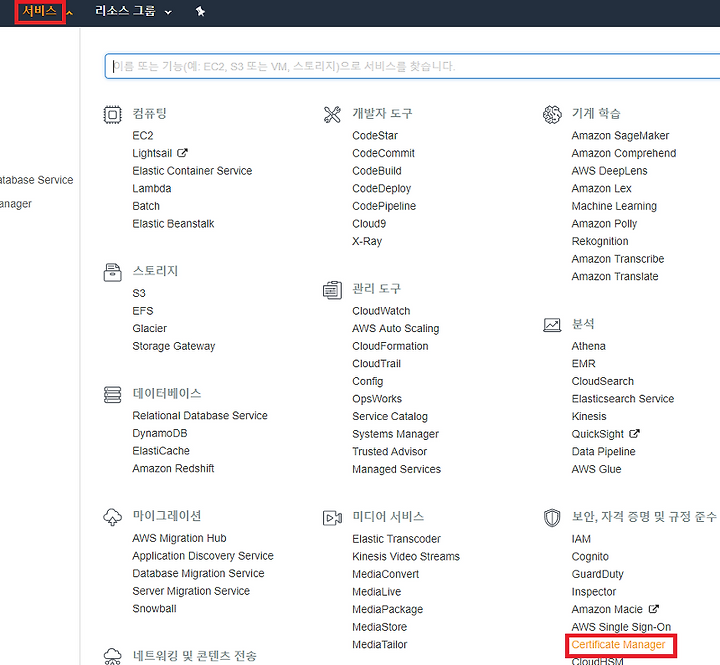Open Elastic Container Service
Screen dimensions: 720x665
tap(192, 171)
